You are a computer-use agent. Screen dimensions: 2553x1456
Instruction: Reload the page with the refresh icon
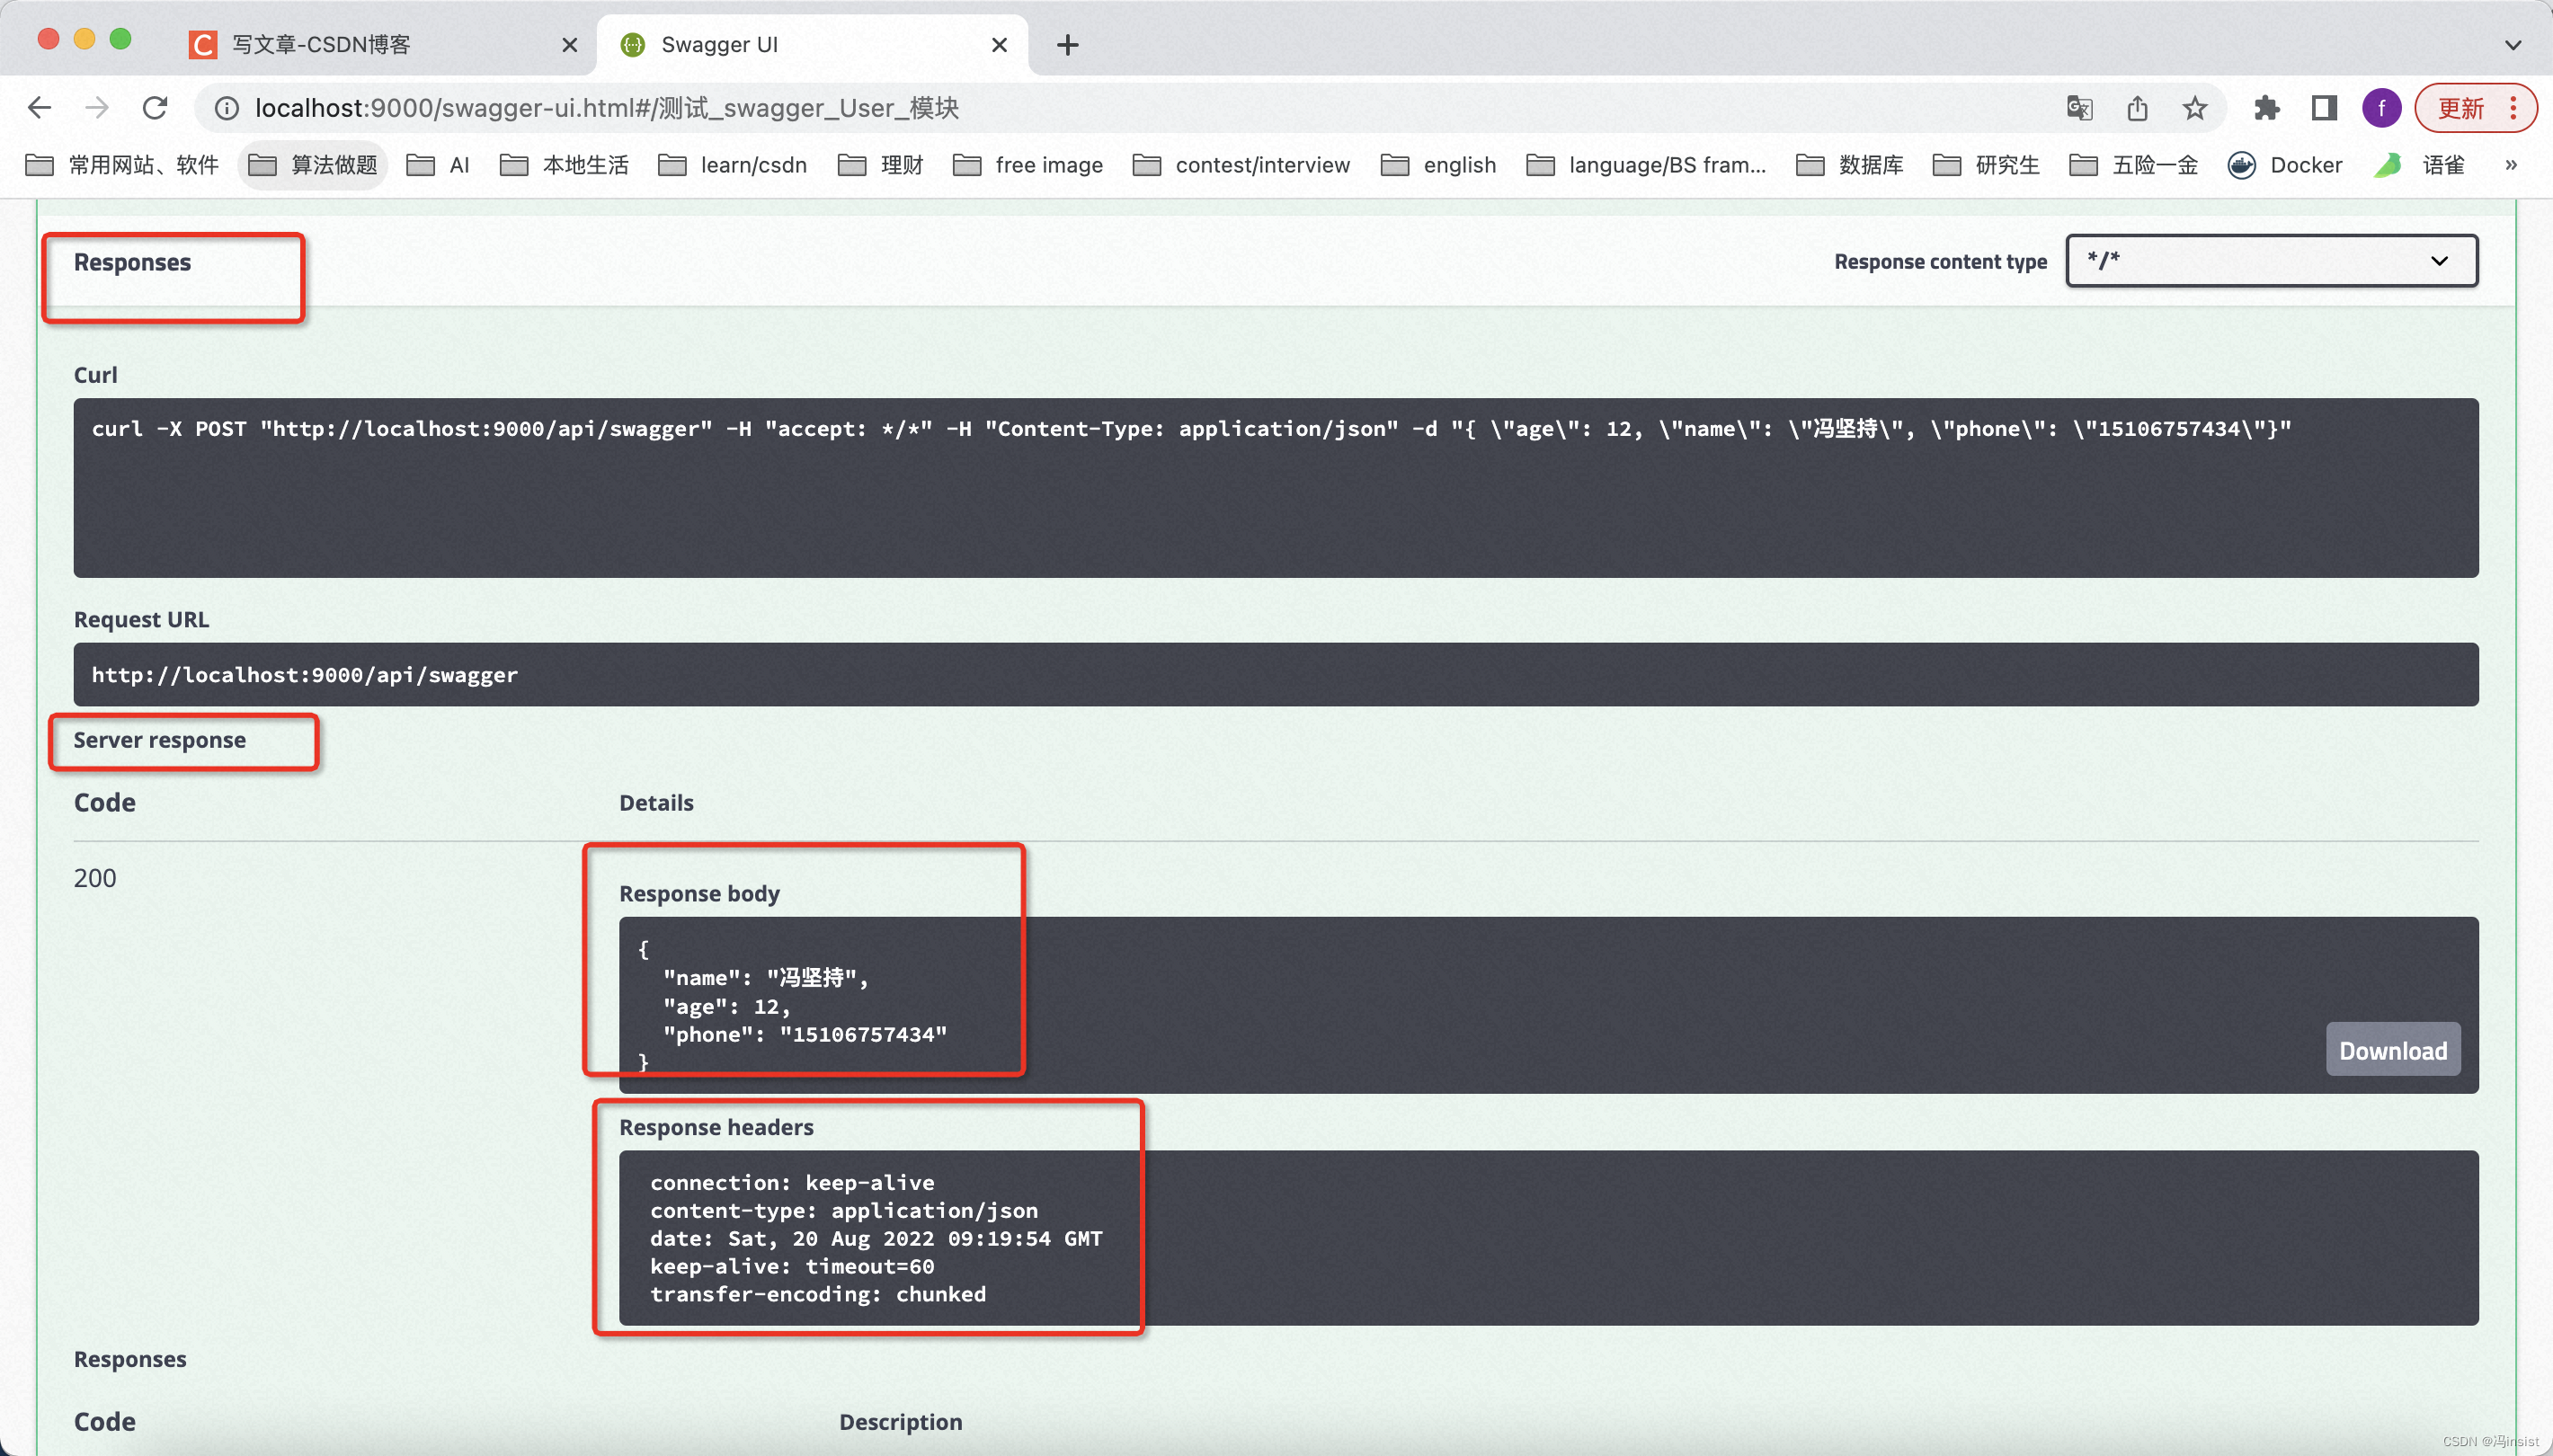155,108
